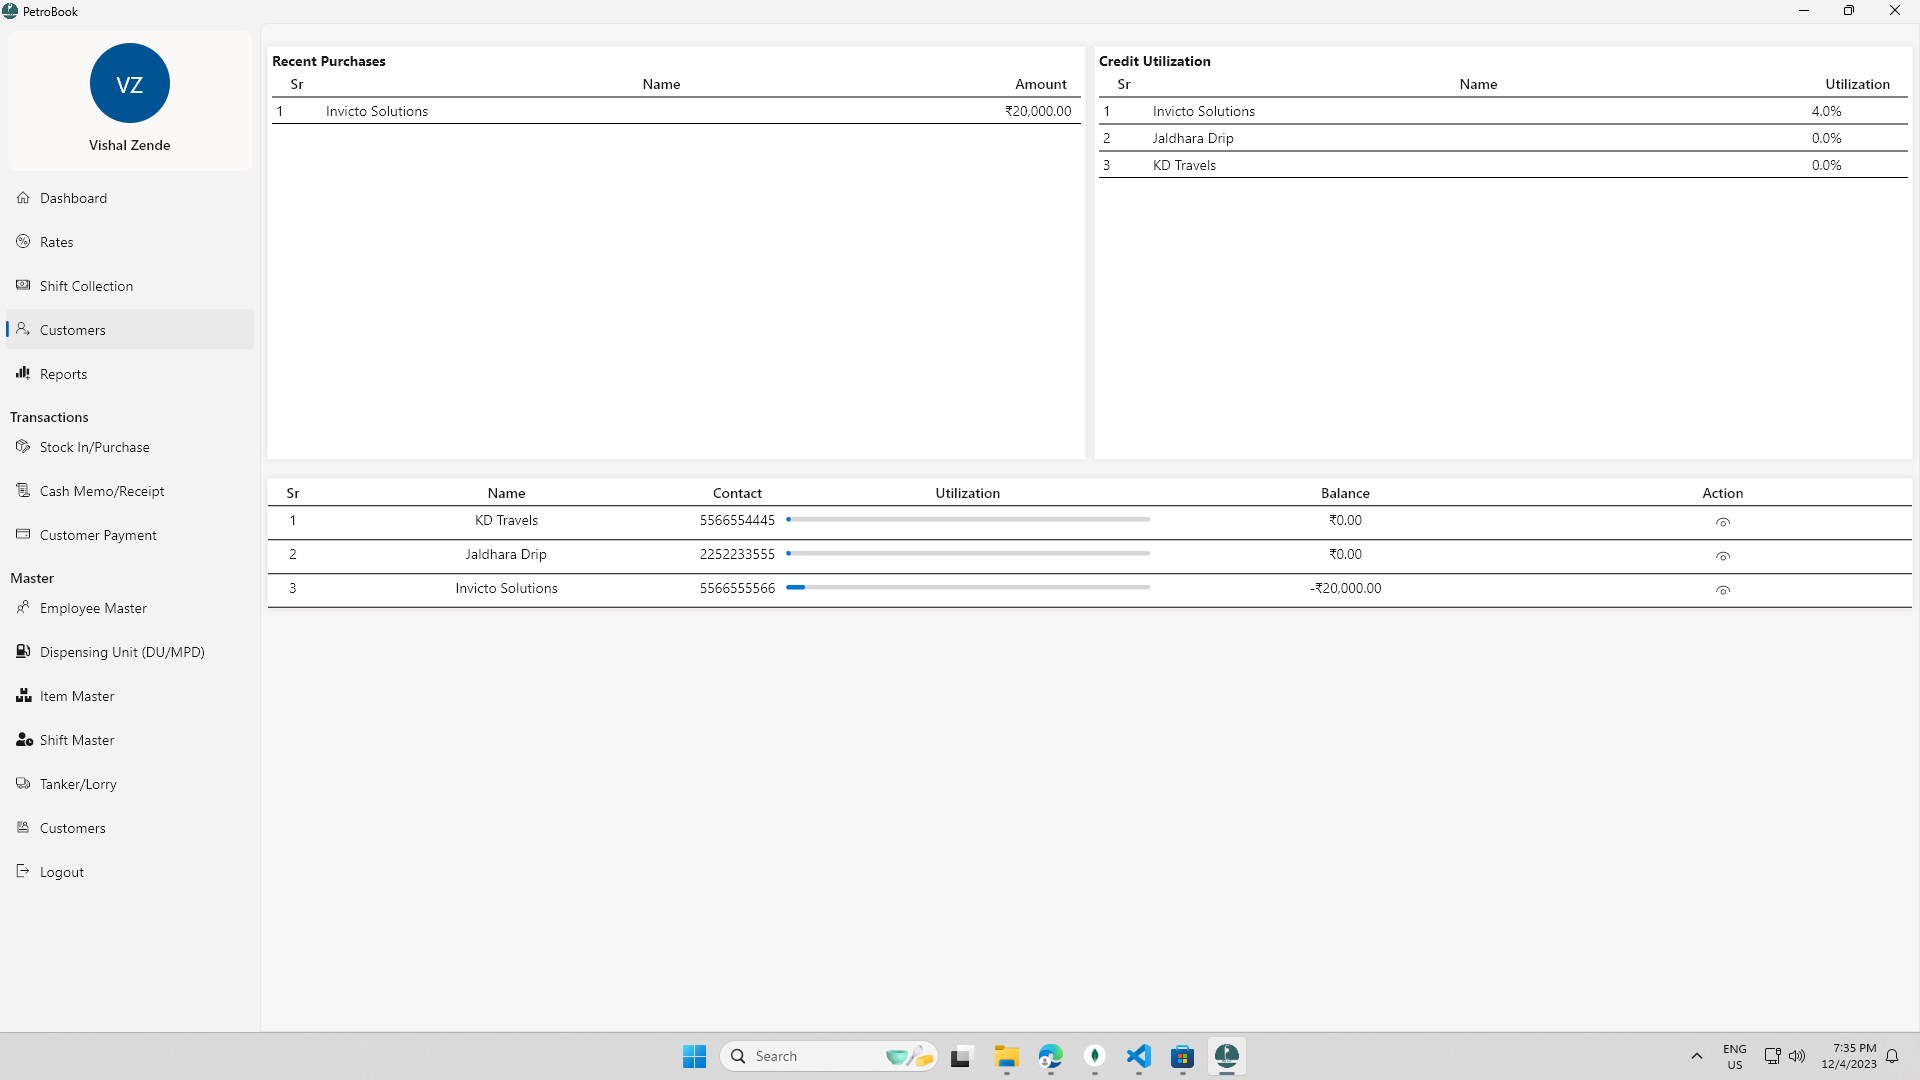
Task: View Jaldhara Drip details via eye icon
Action: 1722,556
